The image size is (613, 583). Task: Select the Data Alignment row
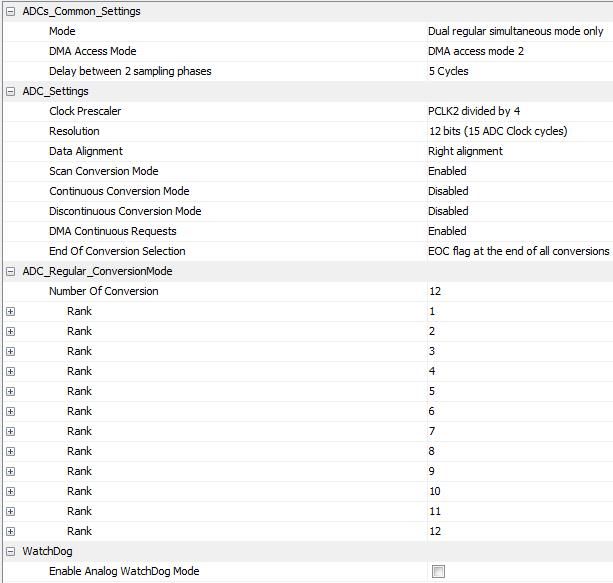86,151
